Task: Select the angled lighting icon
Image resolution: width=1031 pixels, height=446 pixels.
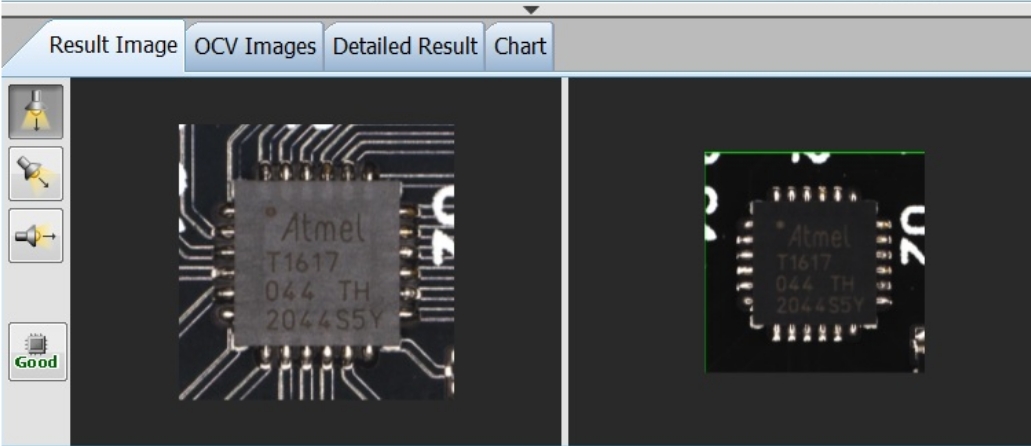Action: click(x=36, y=173)
